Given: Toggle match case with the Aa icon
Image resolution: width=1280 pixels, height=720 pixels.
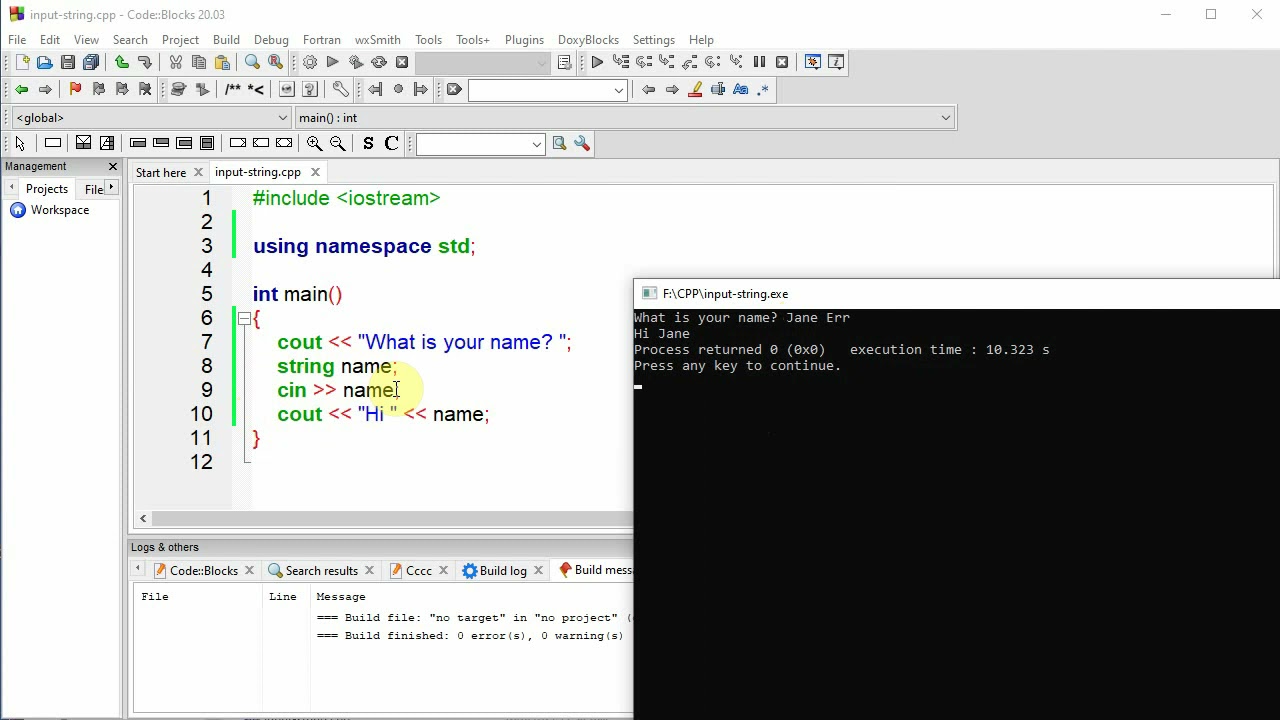Looking at the screenshot, I should point(741,90).
